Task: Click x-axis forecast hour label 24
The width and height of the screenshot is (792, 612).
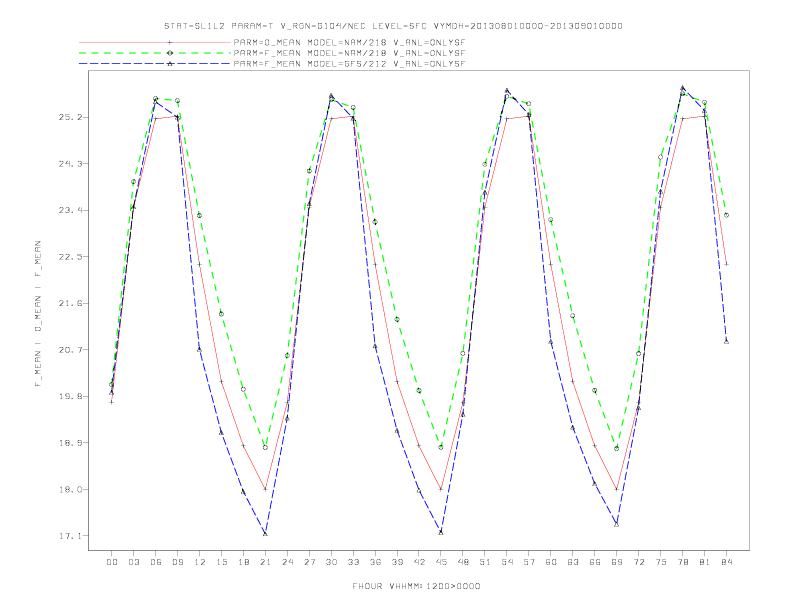Action: pos(287,562)
